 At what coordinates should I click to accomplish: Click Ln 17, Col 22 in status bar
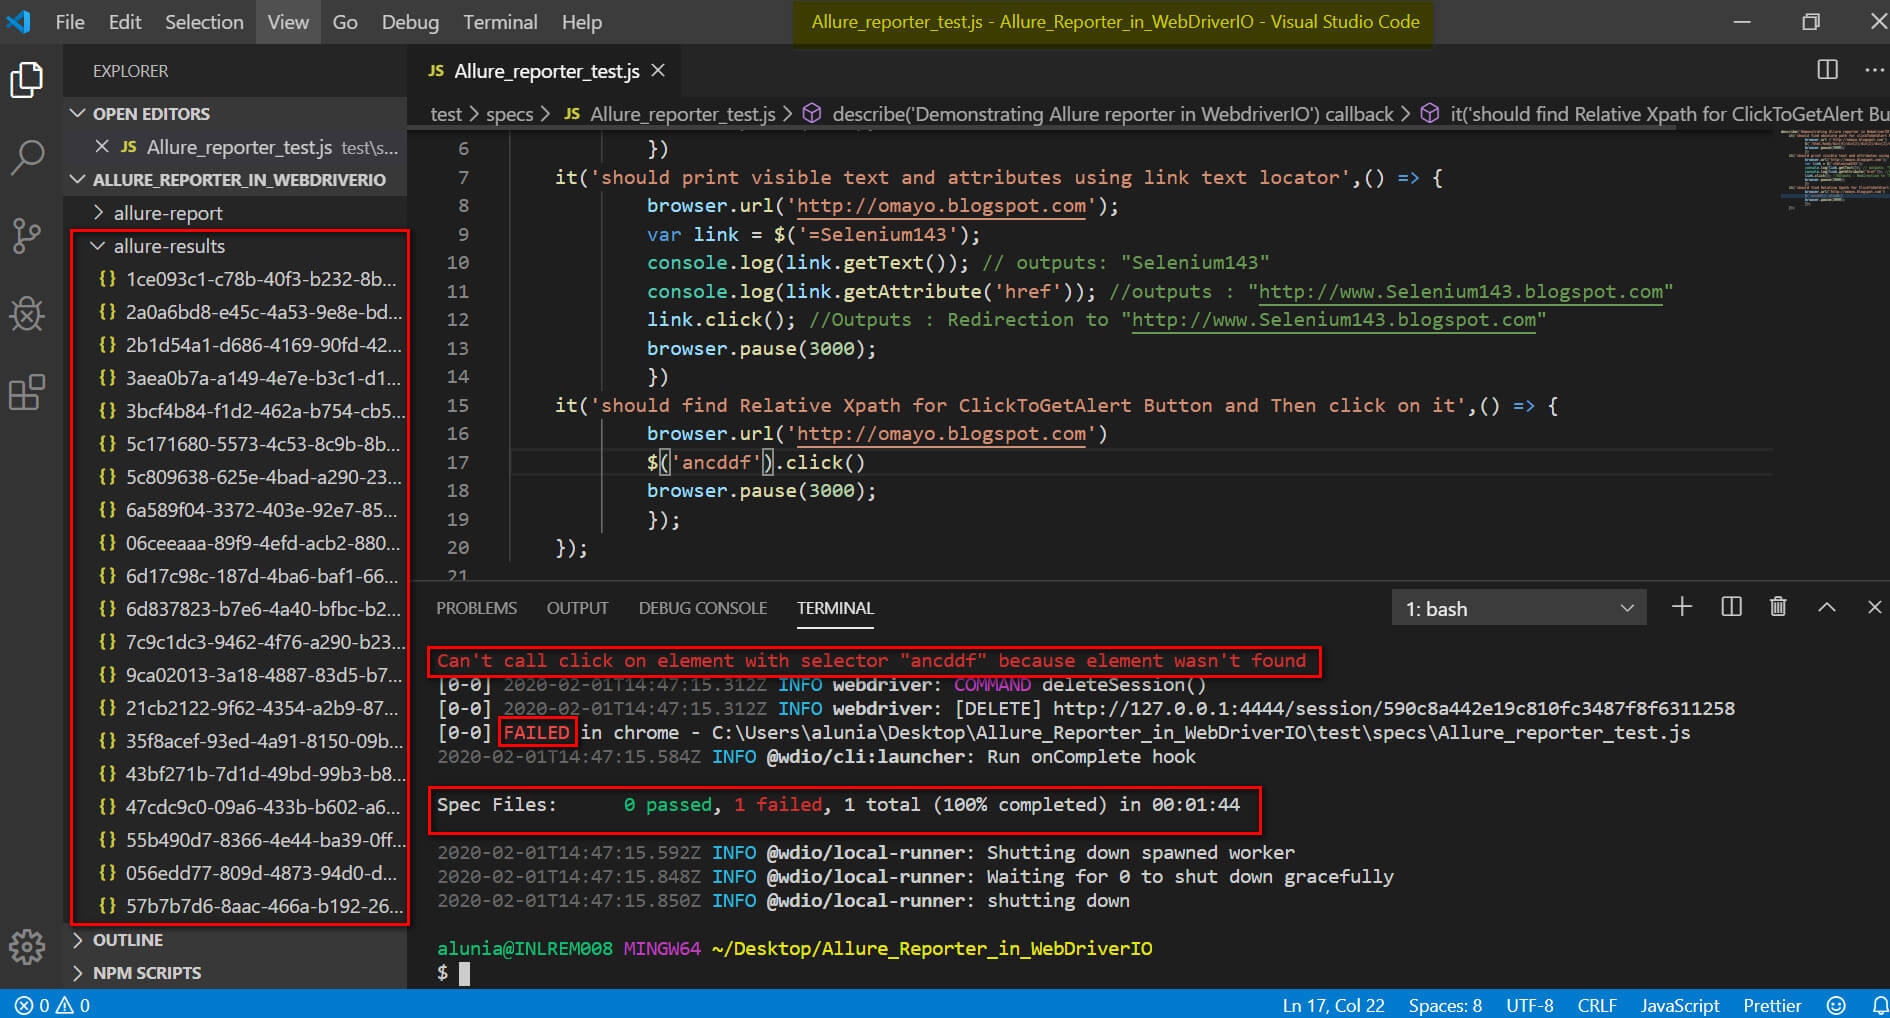[x=1333, y=1005]
